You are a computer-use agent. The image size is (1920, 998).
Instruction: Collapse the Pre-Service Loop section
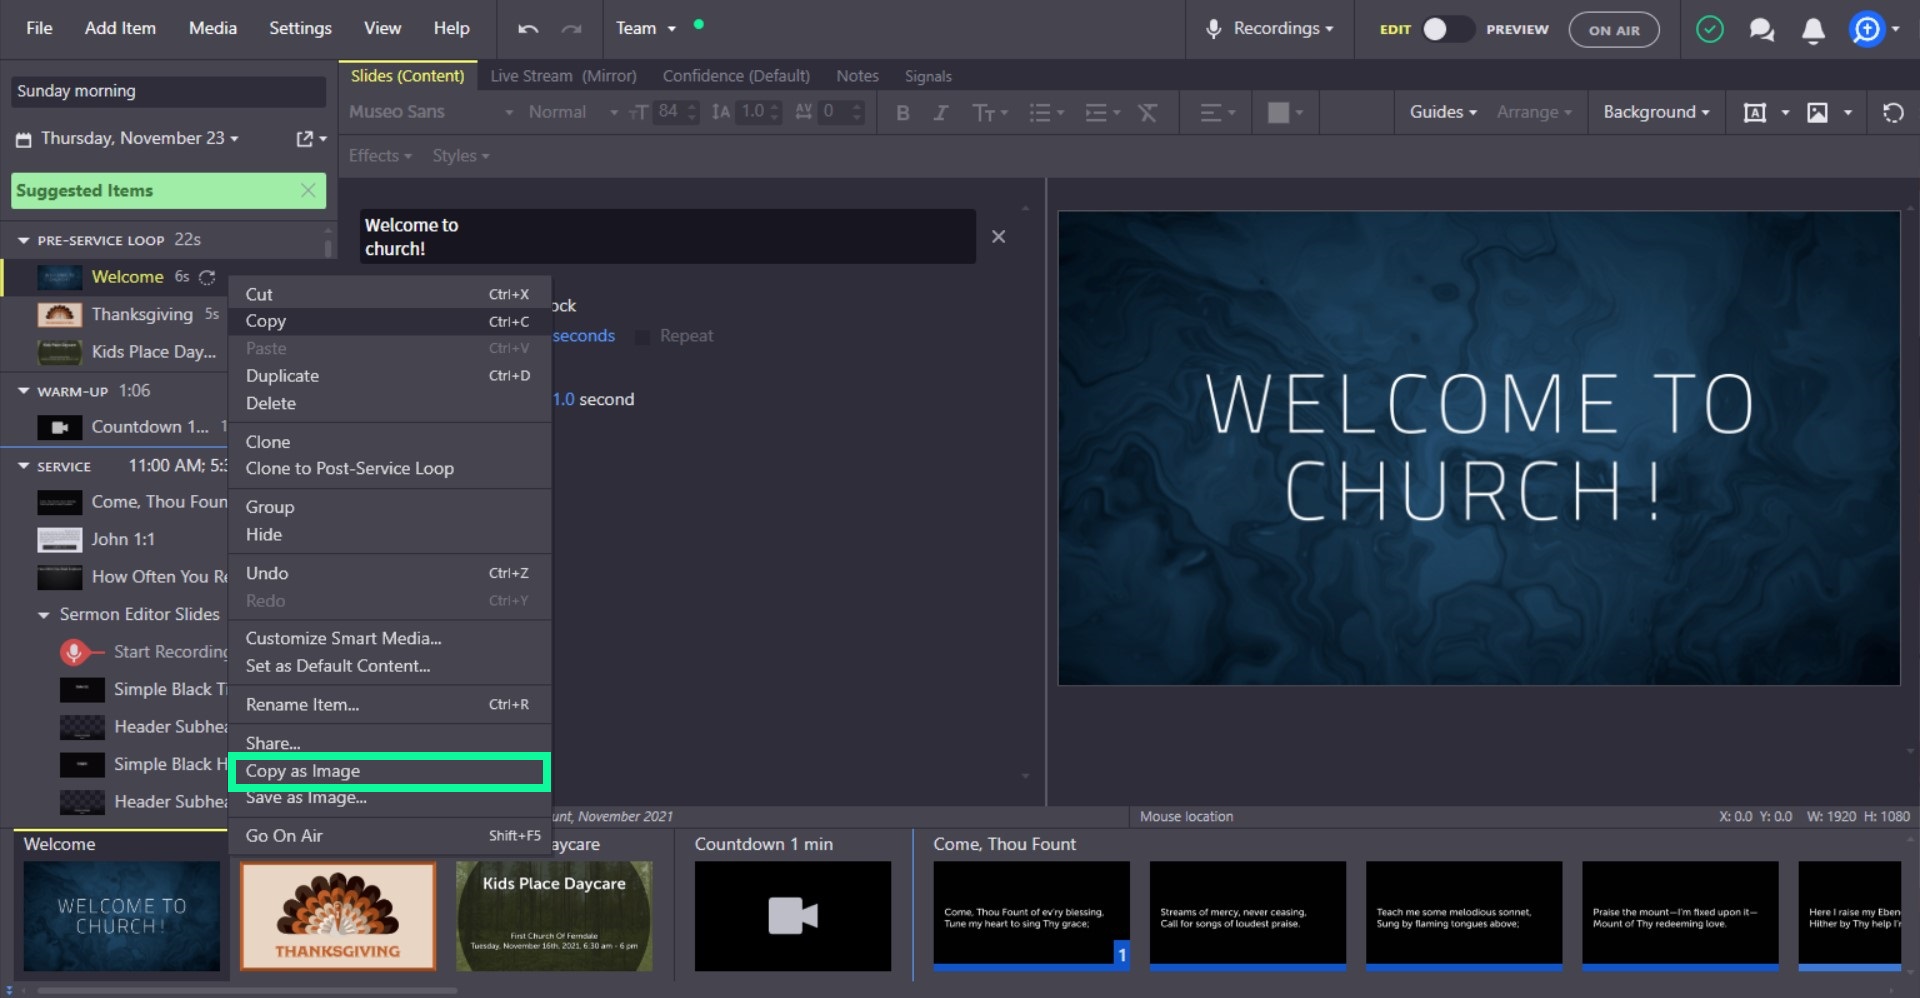pos(23,241)
